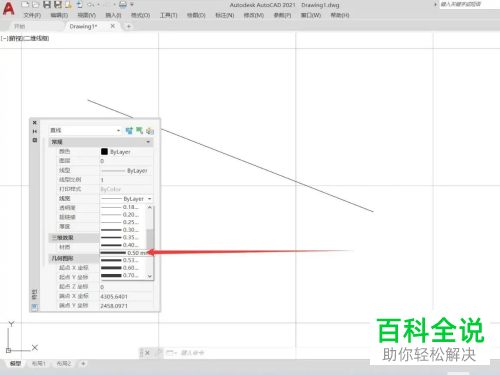Open the viewport controls label [-][俯视][二维线框]

[25, 39]
